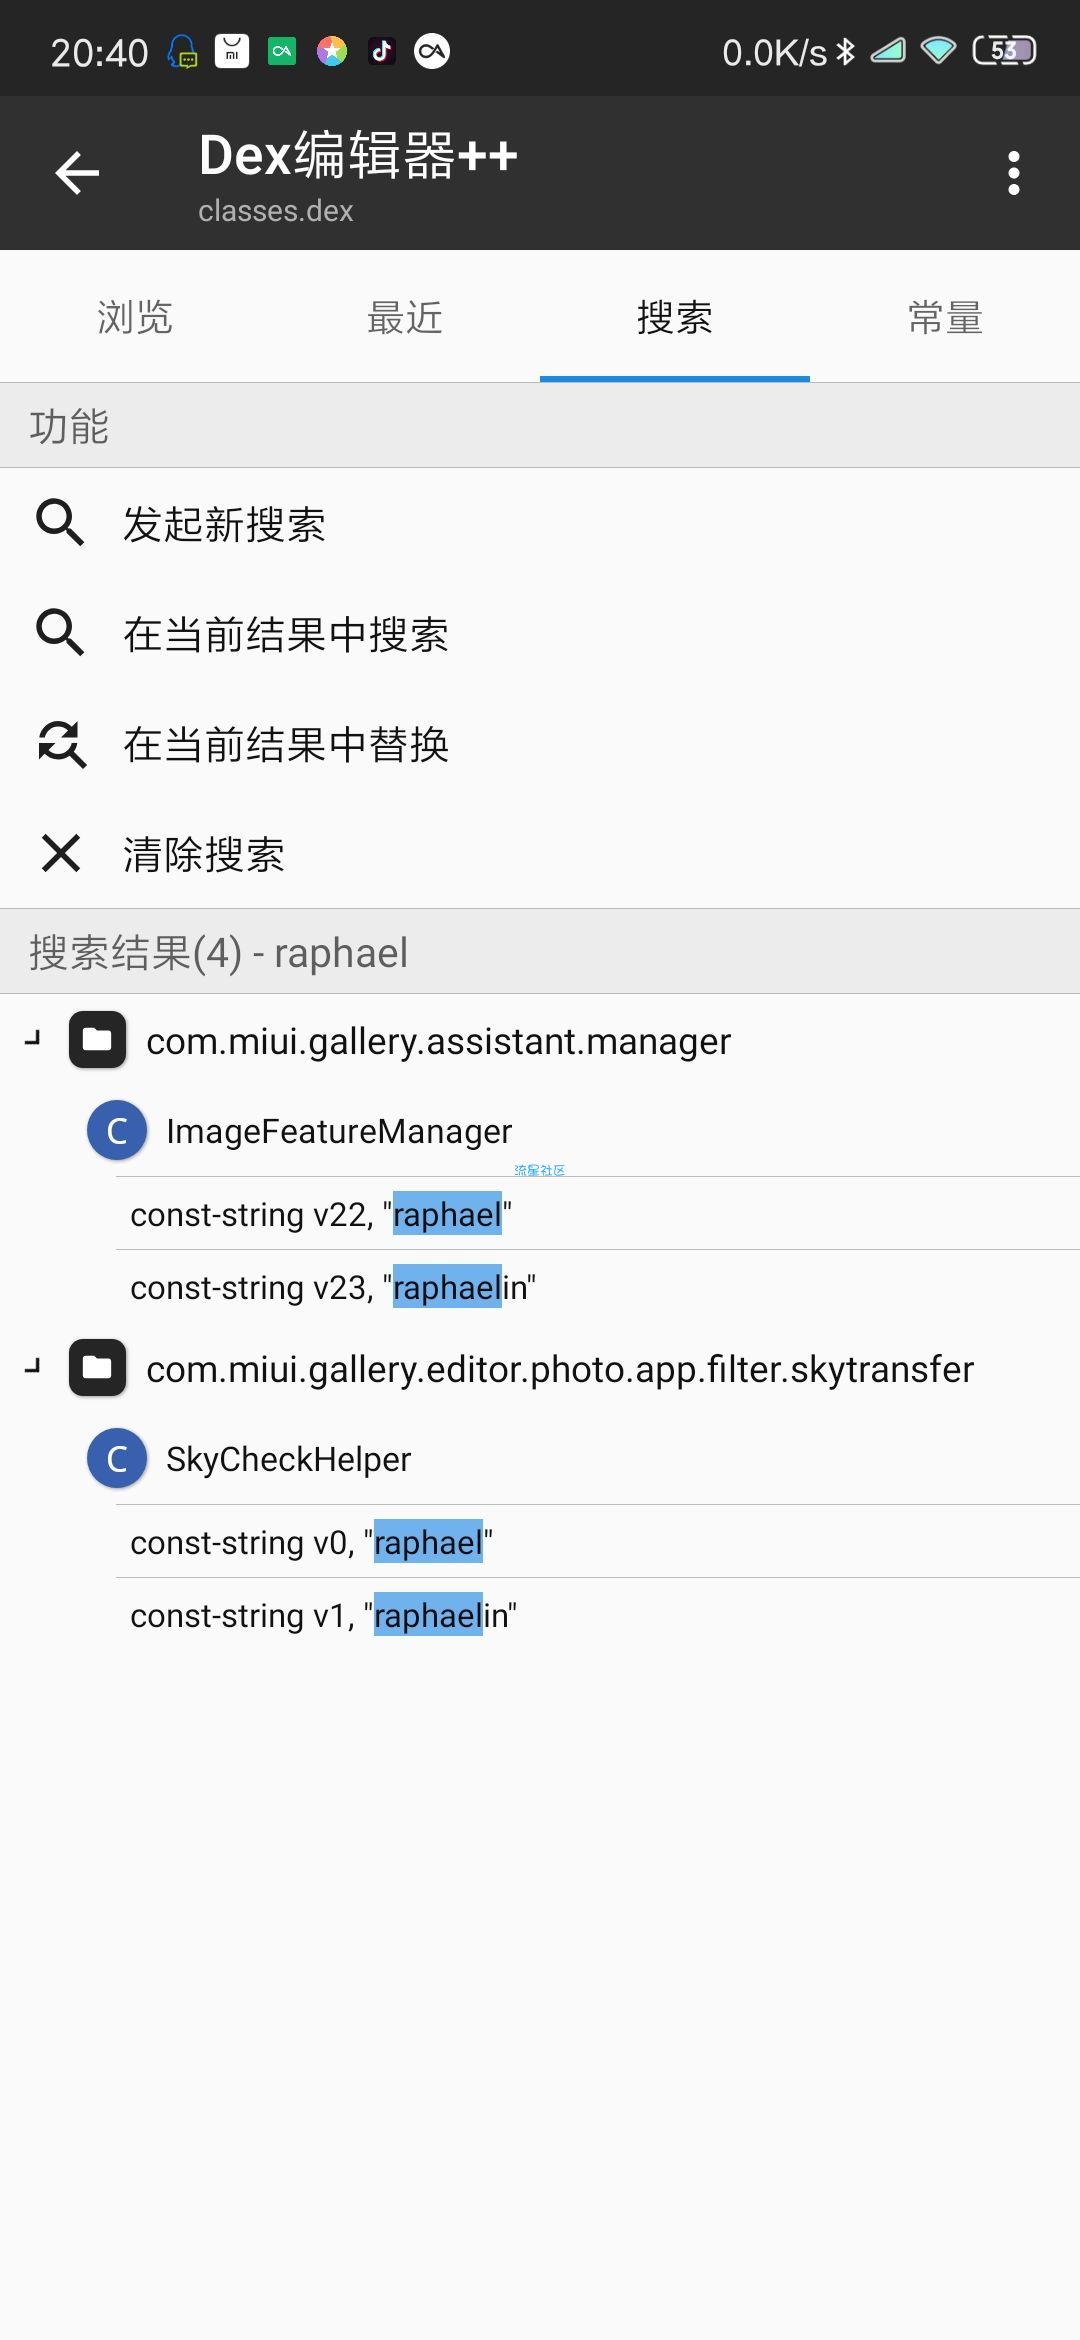Image resolution: width=1080 pixels, height=2340 pixels.
Task: Tap the battery indicator in status bar
Action: tap(1004, 50)
